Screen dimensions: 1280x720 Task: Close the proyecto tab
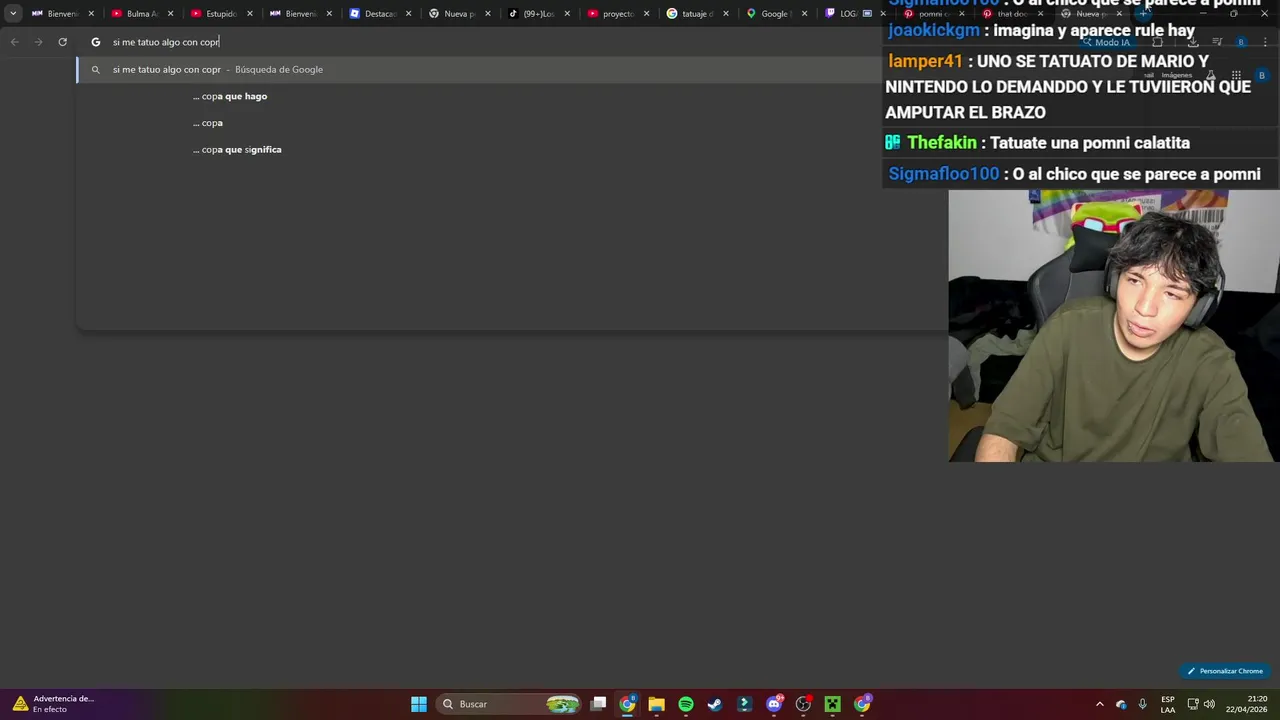pos(646,14)
